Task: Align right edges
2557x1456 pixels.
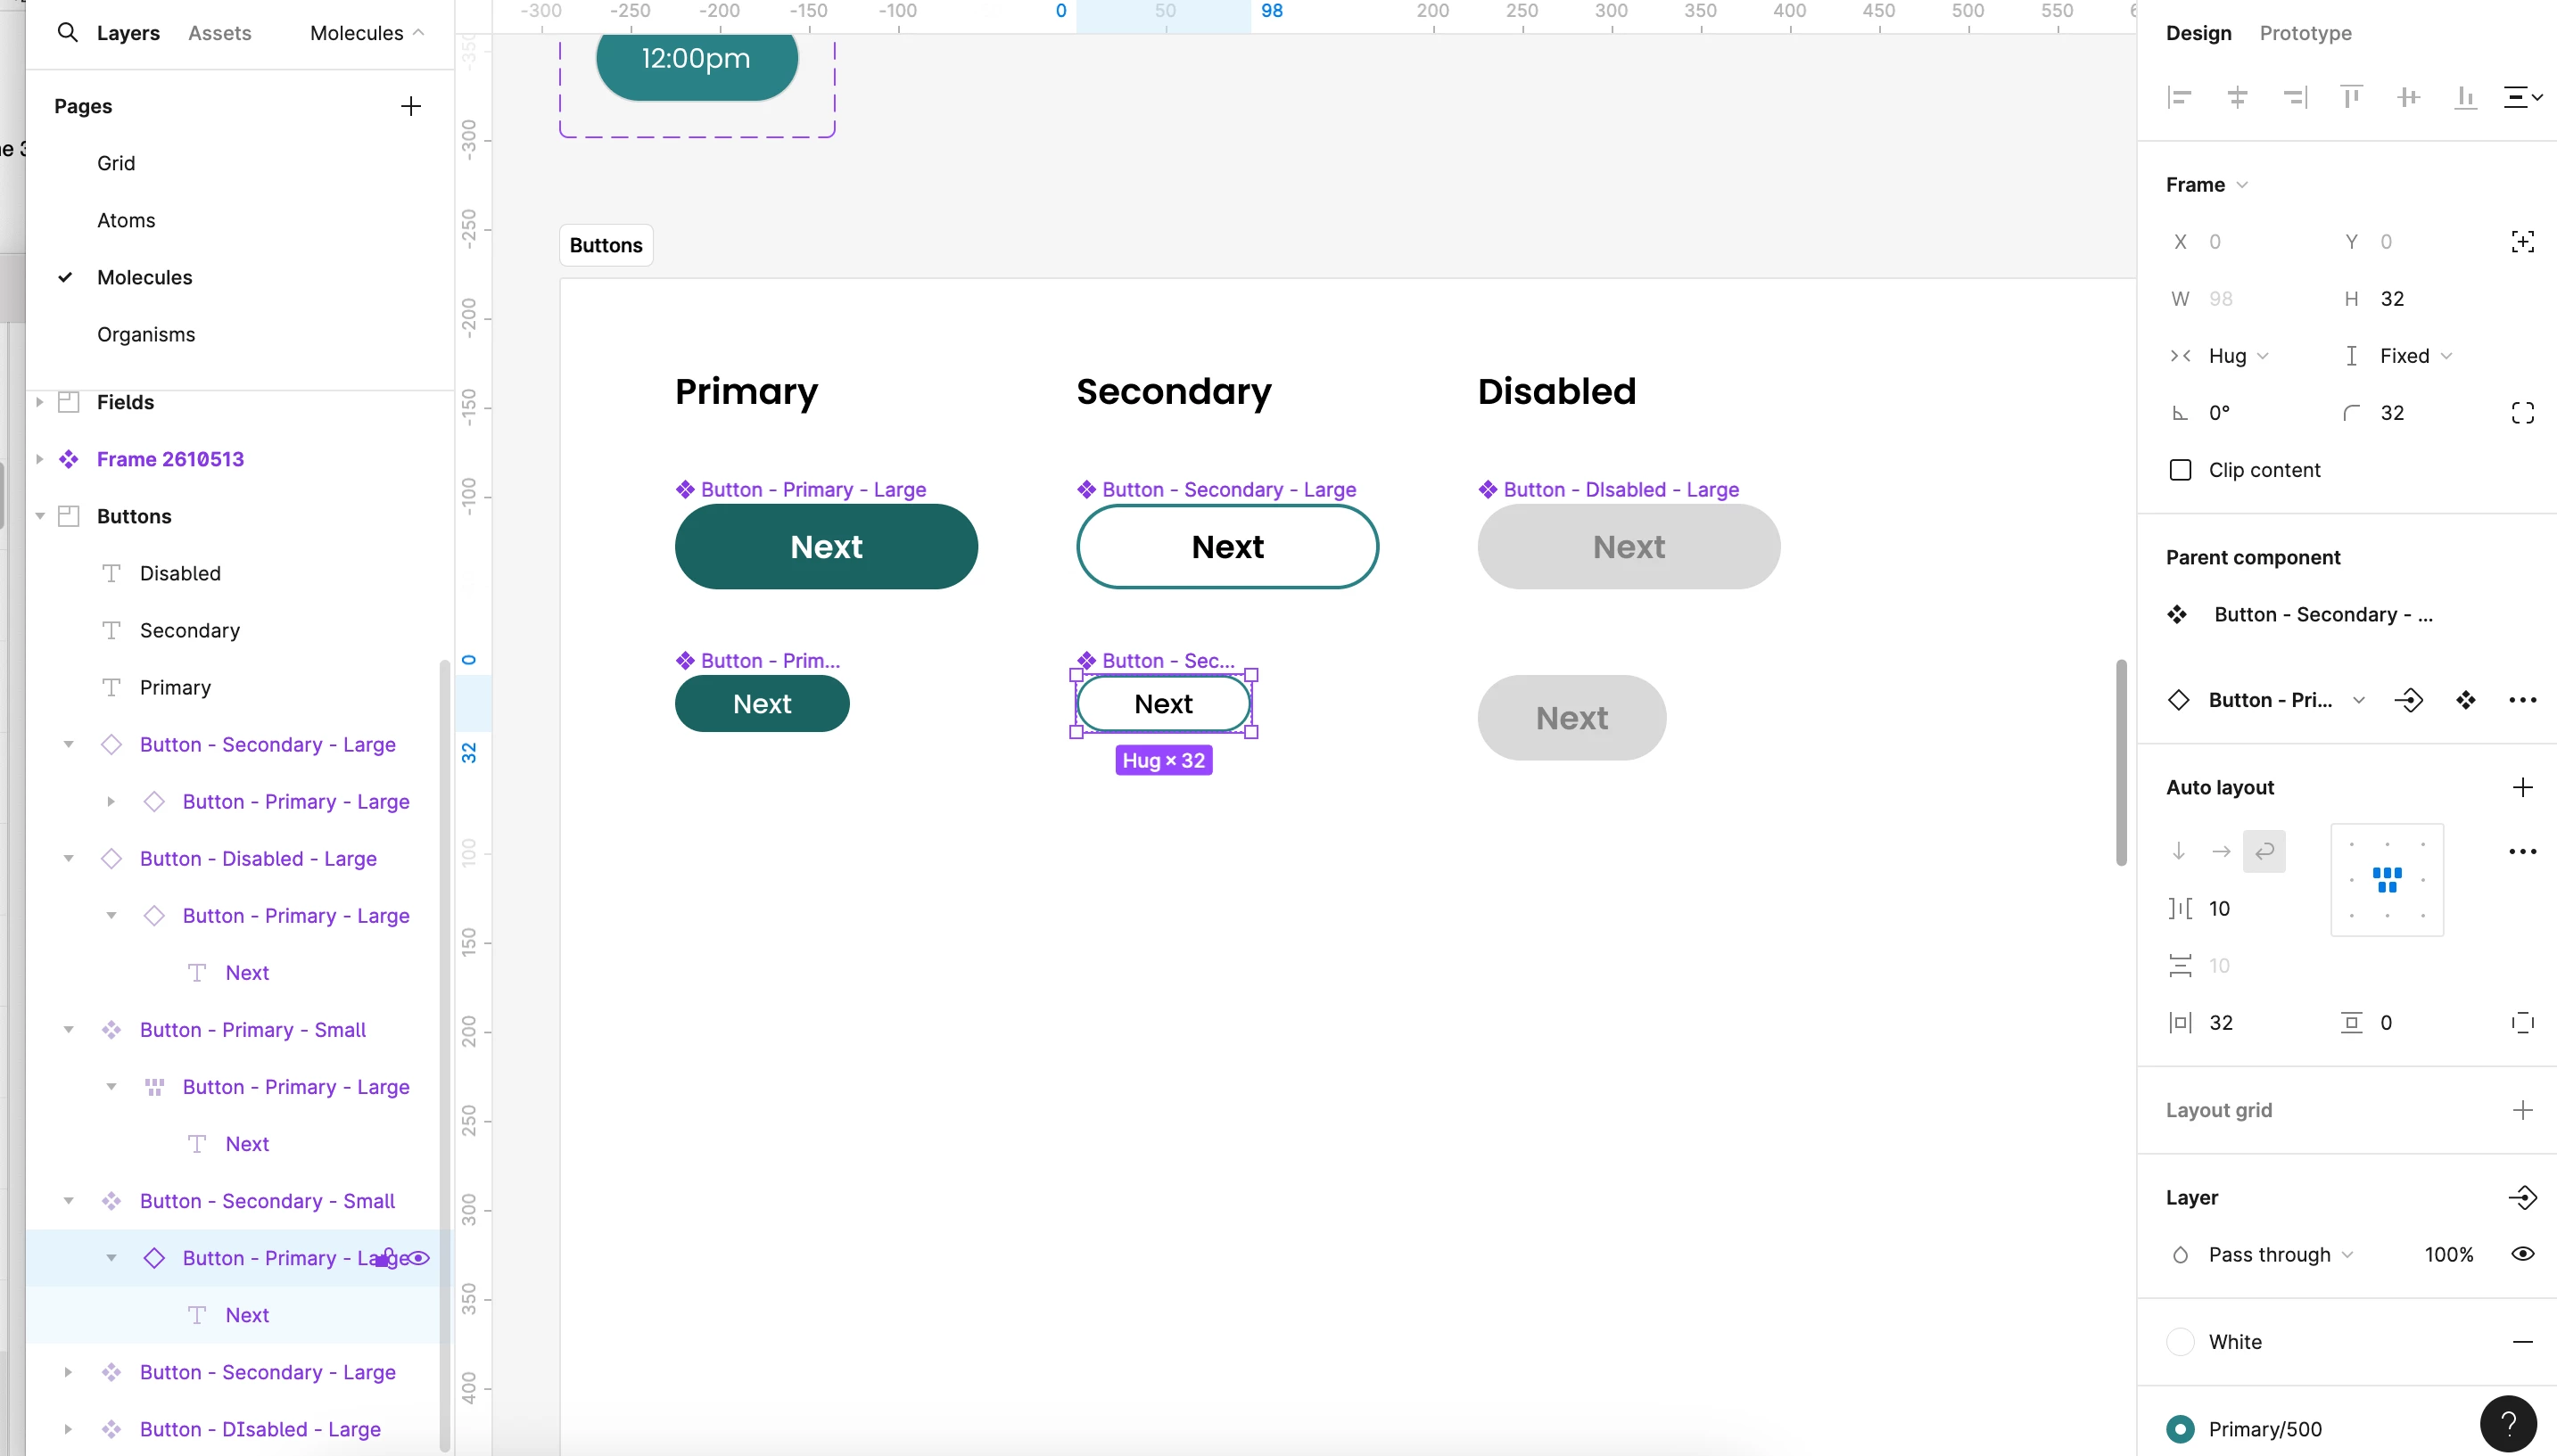Action: 2295,97
